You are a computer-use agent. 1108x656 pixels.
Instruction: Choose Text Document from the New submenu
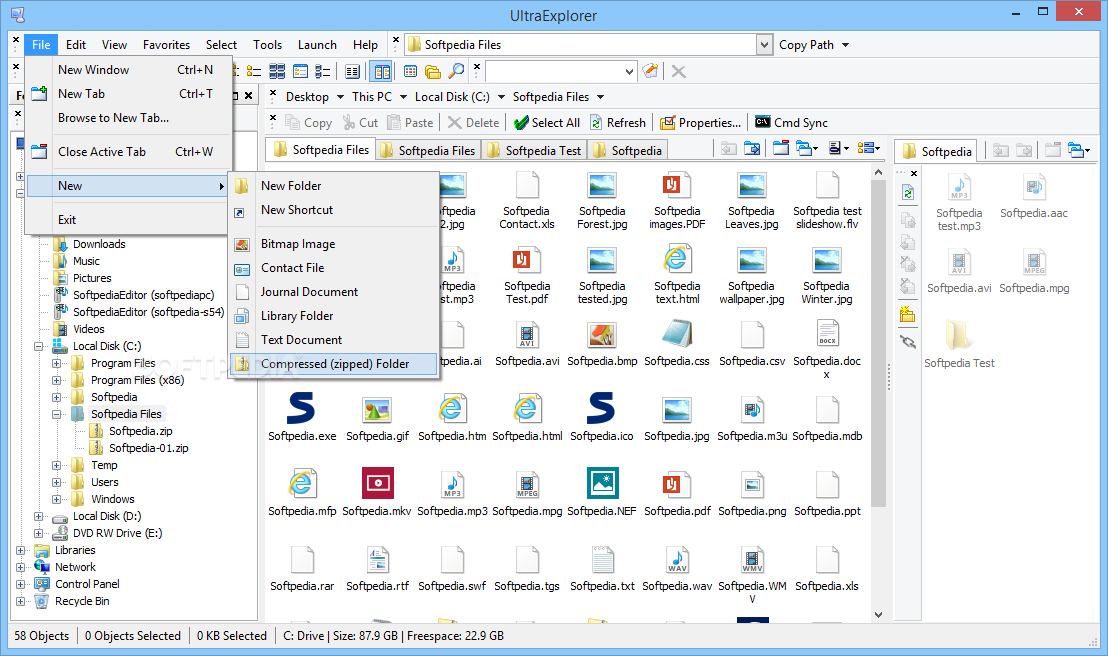334,340
